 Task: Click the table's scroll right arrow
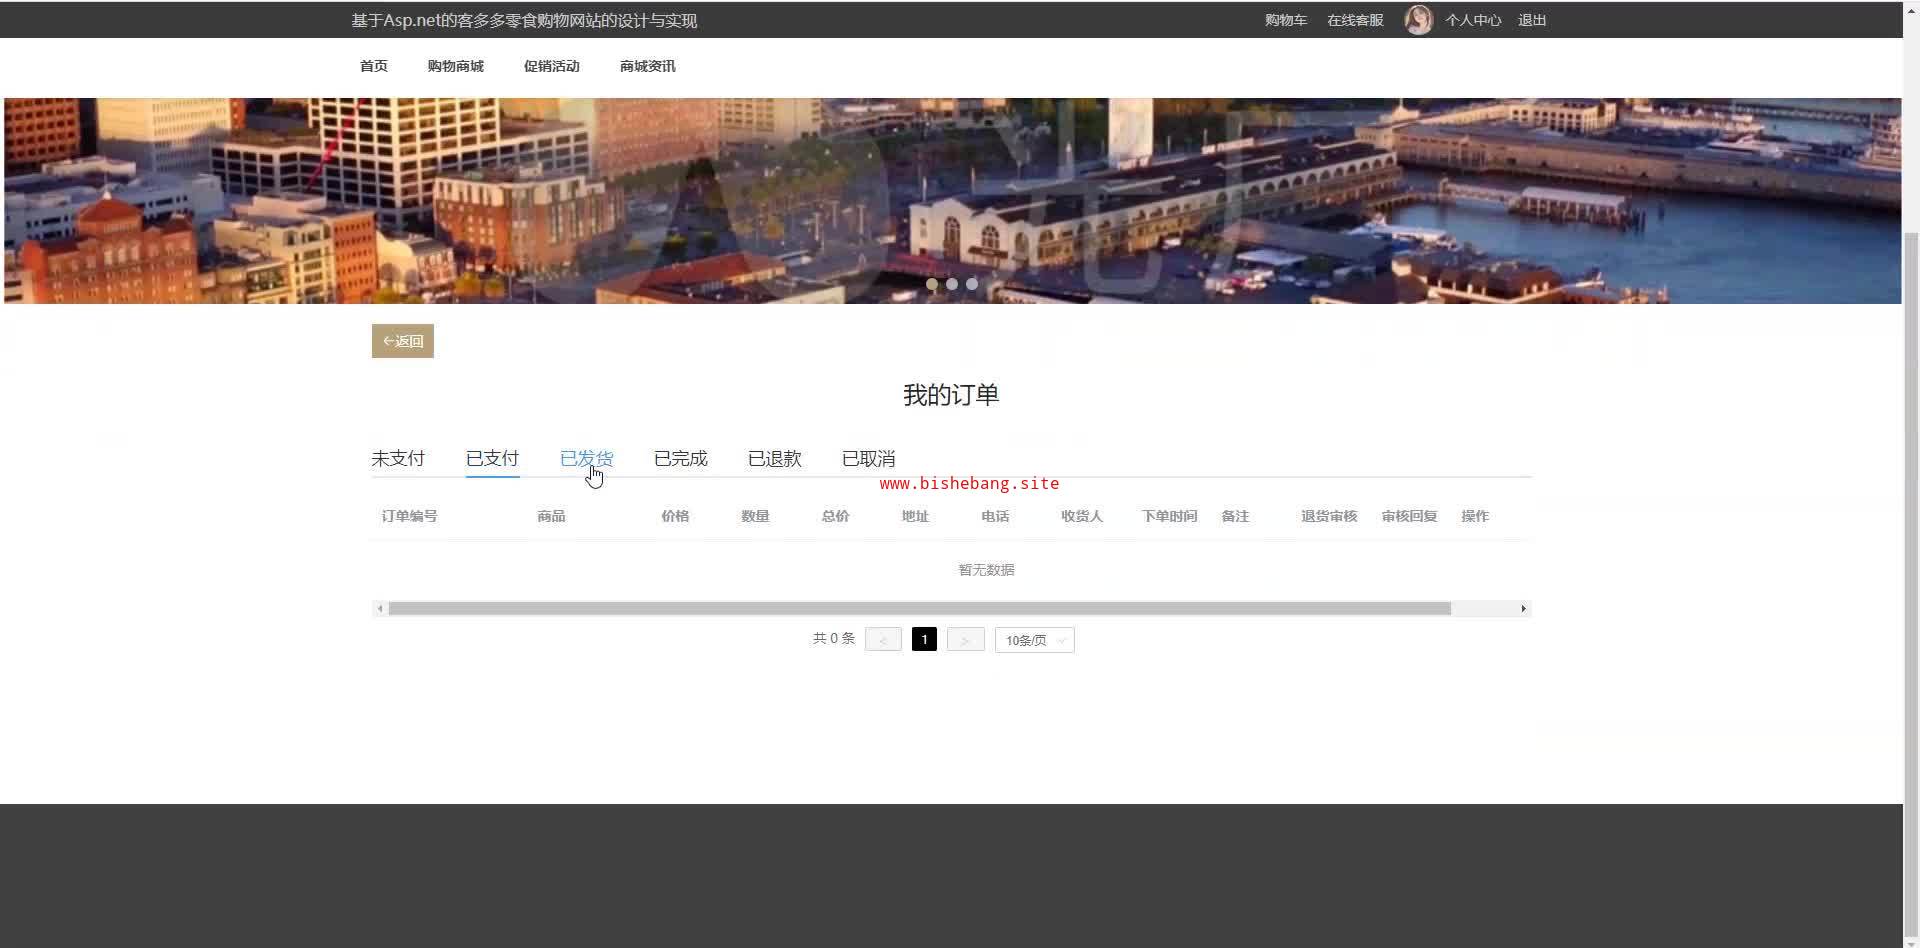pyautogui.click(x=1523, y=609)
